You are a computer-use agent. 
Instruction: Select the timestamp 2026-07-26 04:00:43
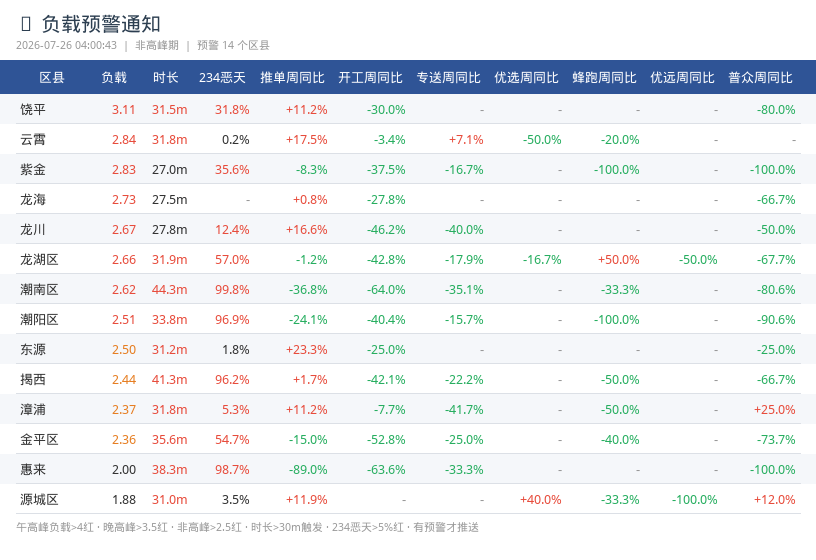67,45
